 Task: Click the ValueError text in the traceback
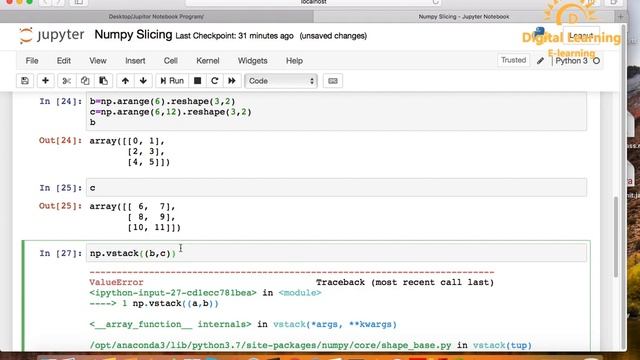[116, 282]
